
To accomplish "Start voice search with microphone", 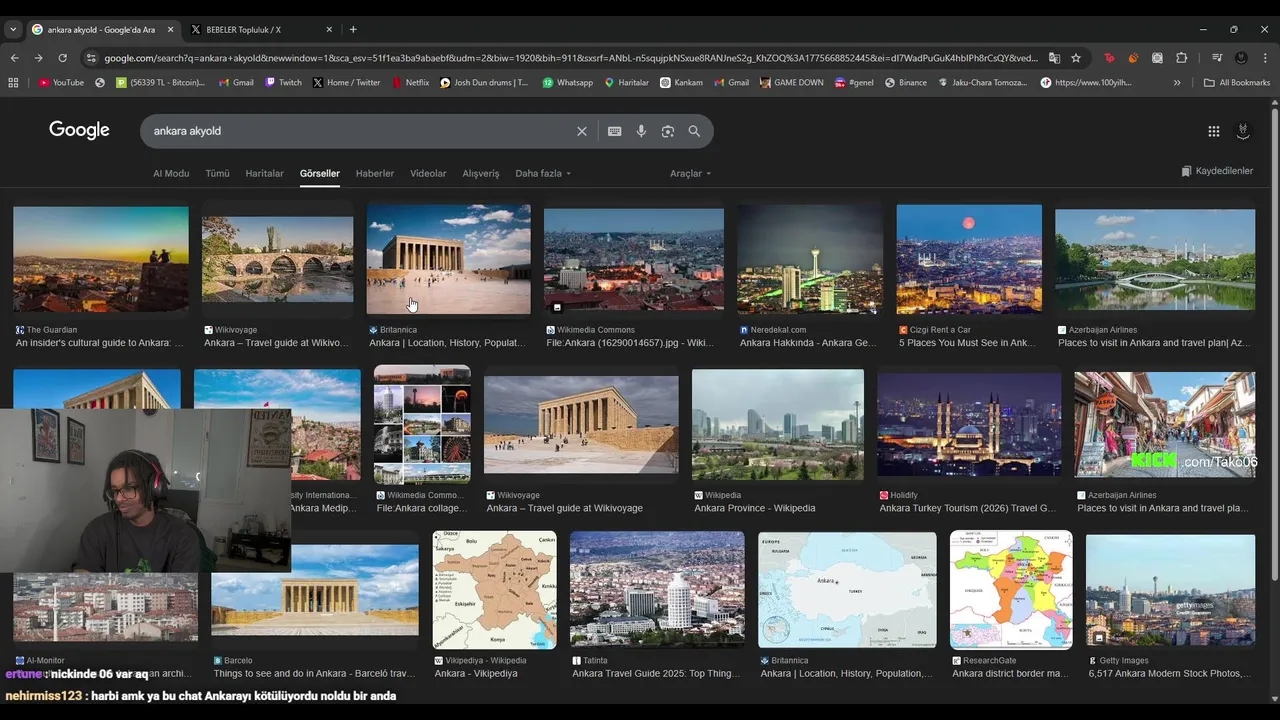I will [x=641, y=131].
